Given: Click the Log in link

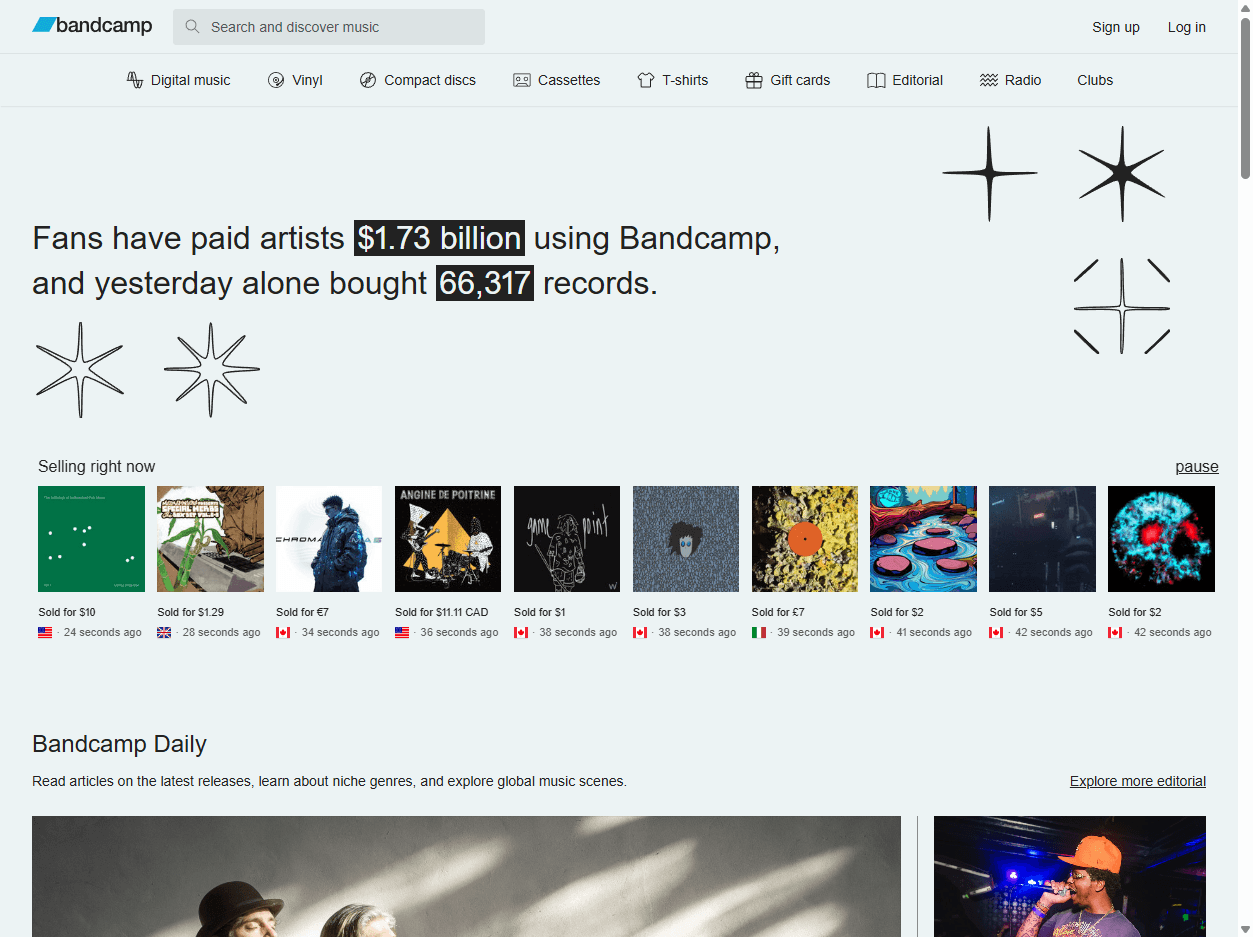Looking at the screenshot, I should tap(1187, 27).
